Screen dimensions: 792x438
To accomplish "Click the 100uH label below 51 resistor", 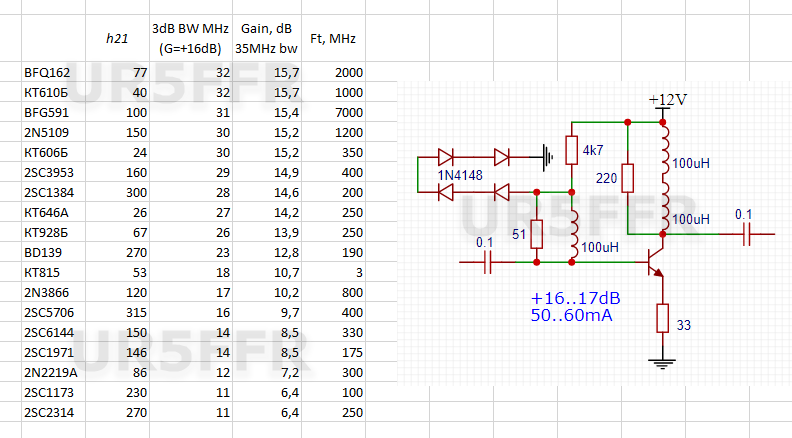I will click(x=600, y=247).
